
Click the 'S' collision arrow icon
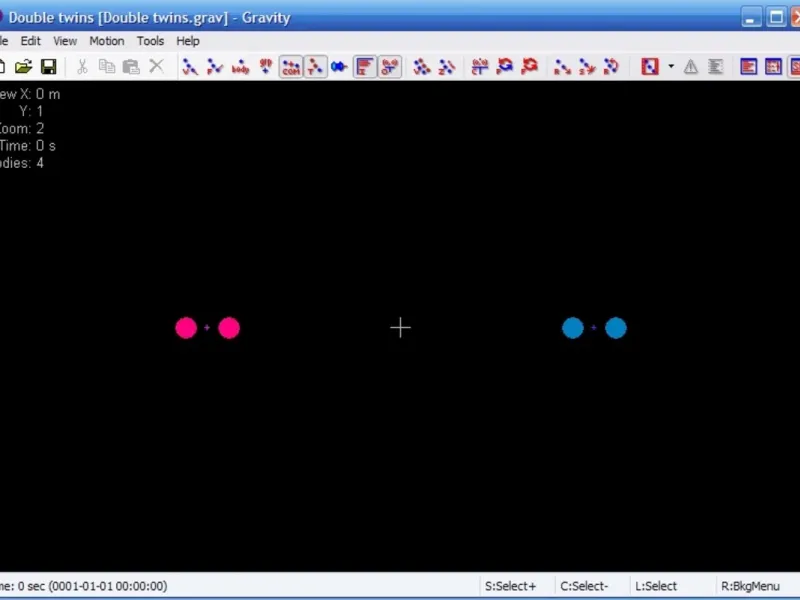click(x=587, y=66)
